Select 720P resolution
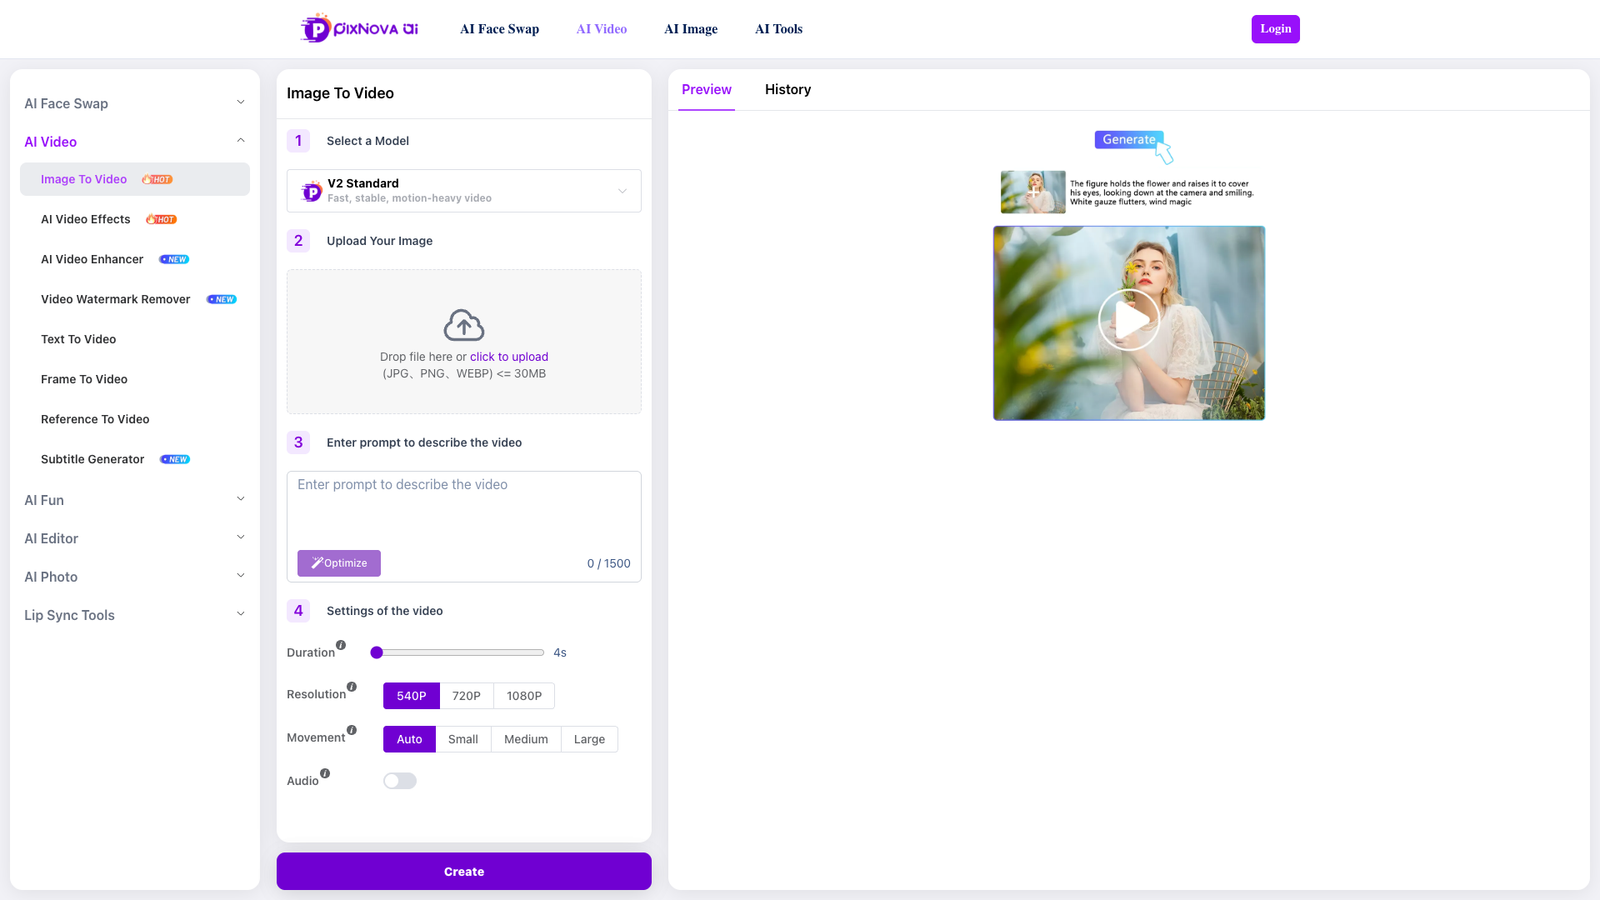This screenshot has width=1600, height=900. pos(466,696)
